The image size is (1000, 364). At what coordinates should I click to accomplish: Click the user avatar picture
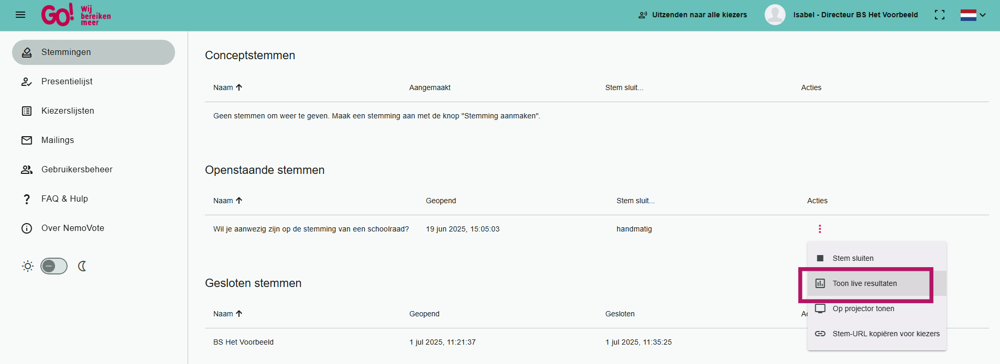[775, 15]
